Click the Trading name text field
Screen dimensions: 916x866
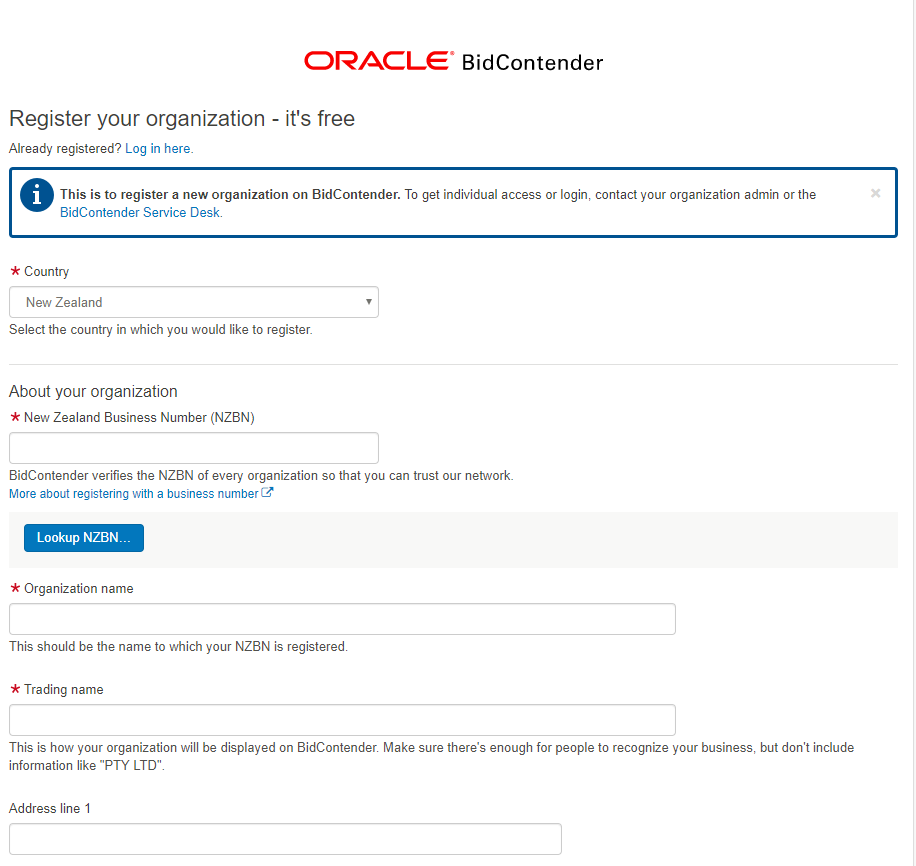click(x=341, y=719)
